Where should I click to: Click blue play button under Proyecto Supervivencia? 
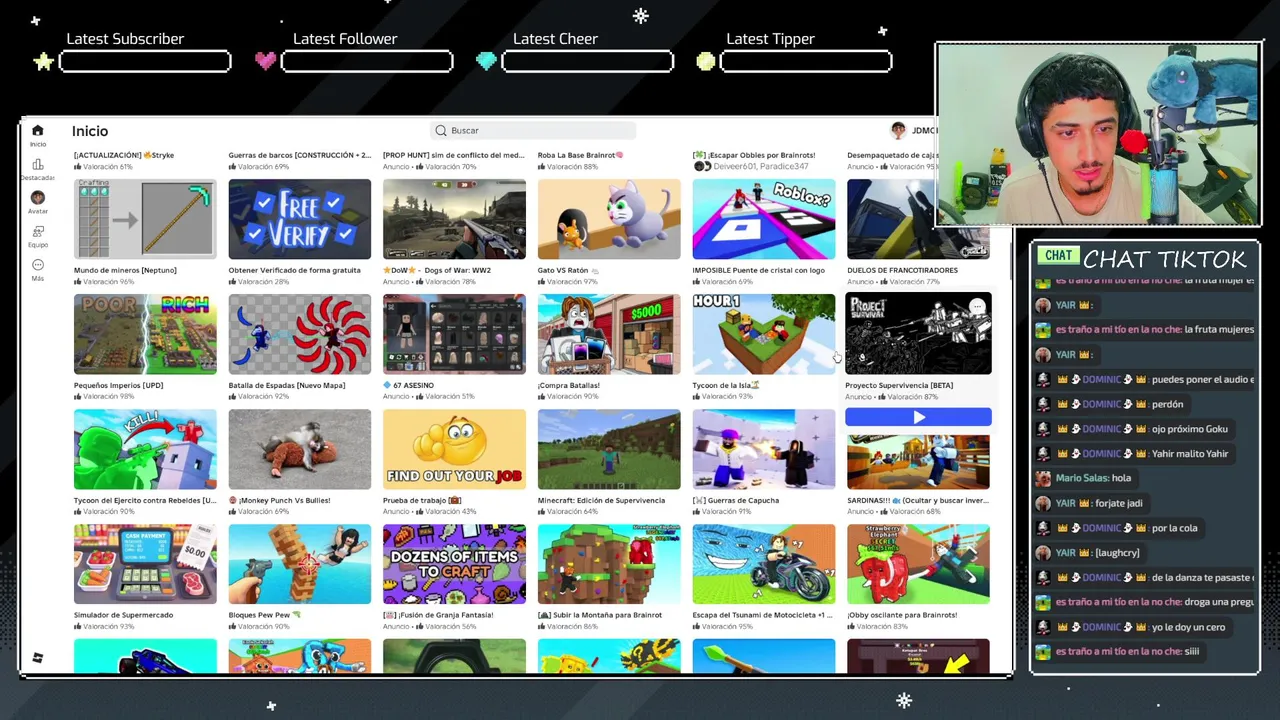pyautogui.click(x=918, y=417)
